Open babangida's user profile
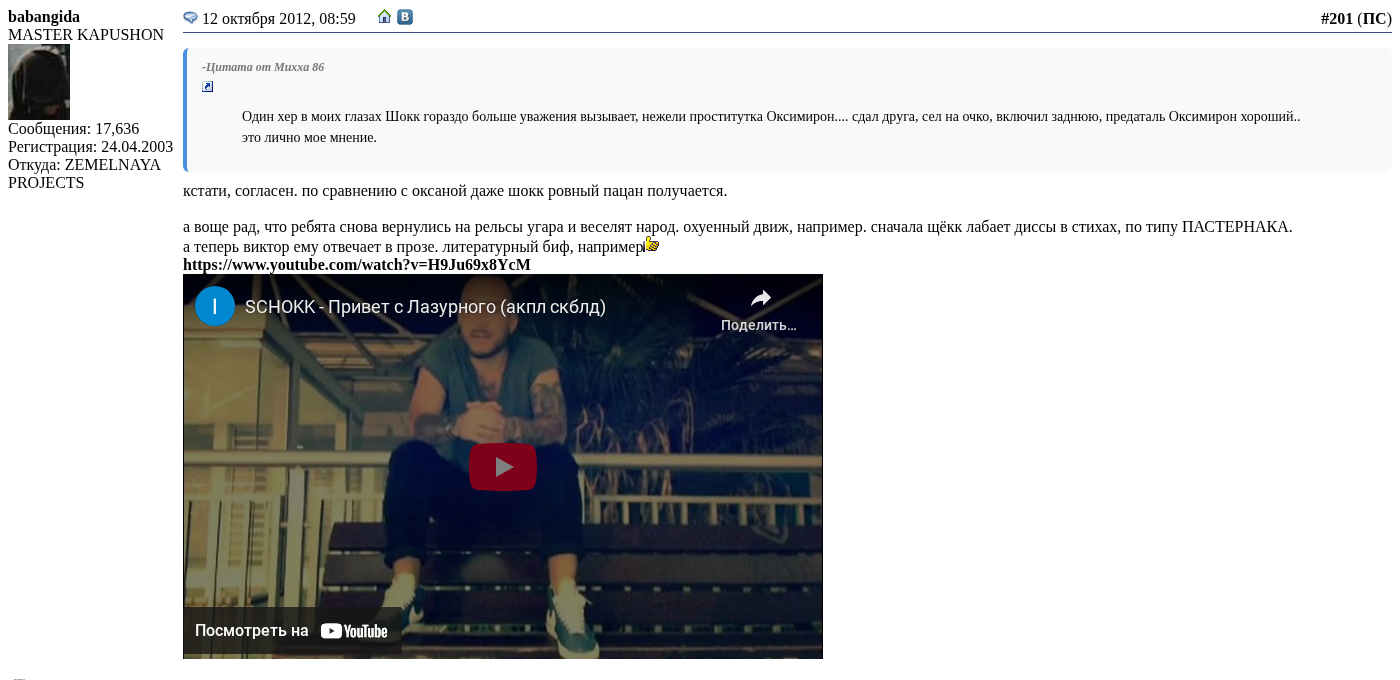Viewport: 1400px width, 680px height. pyautogui.click(x=44, y=17)
